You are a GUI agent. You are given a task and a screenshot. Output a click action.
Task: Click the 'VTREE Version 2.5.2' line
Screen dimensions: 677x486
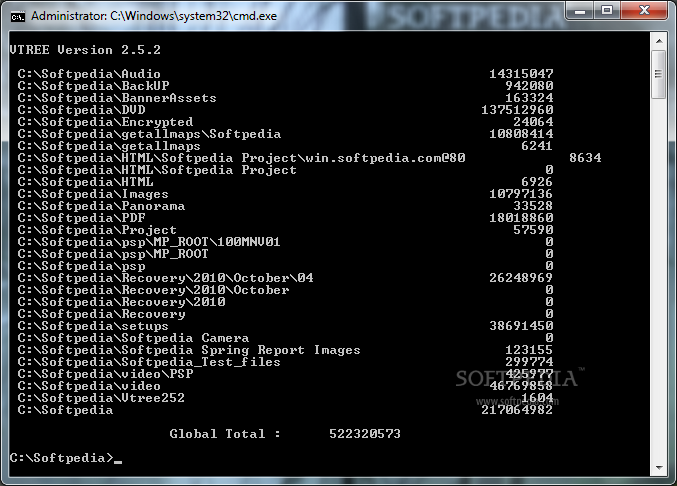[x=85, y=50]
